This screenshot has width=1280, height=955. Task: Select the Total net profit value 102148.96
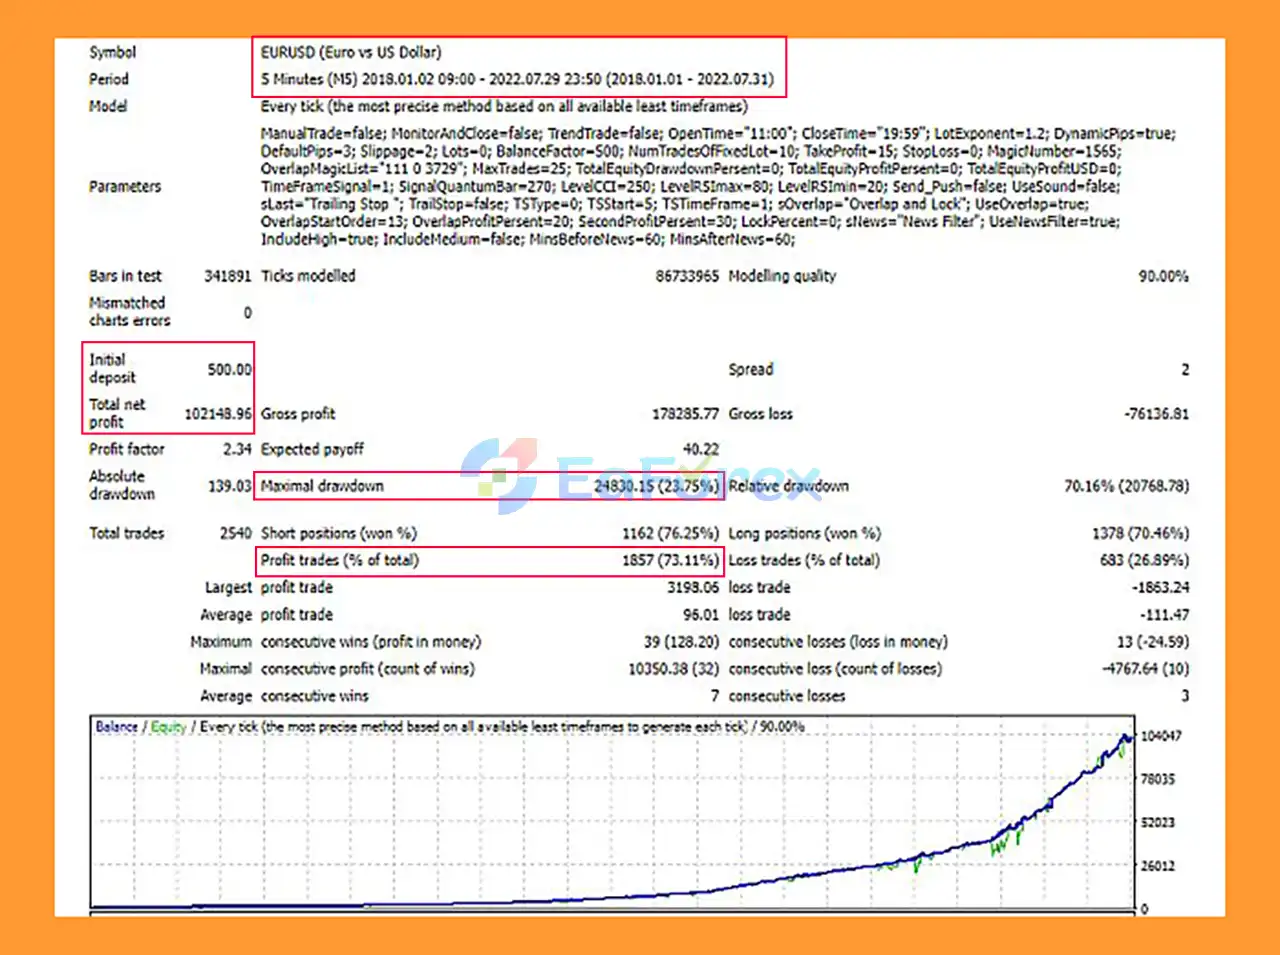click(217, 414)
